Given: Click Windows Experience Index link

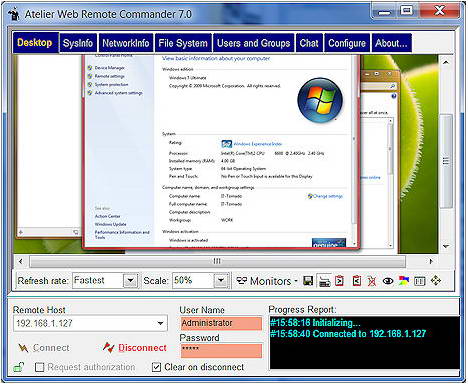Looking at the screenshot, I should click(257, 144).
